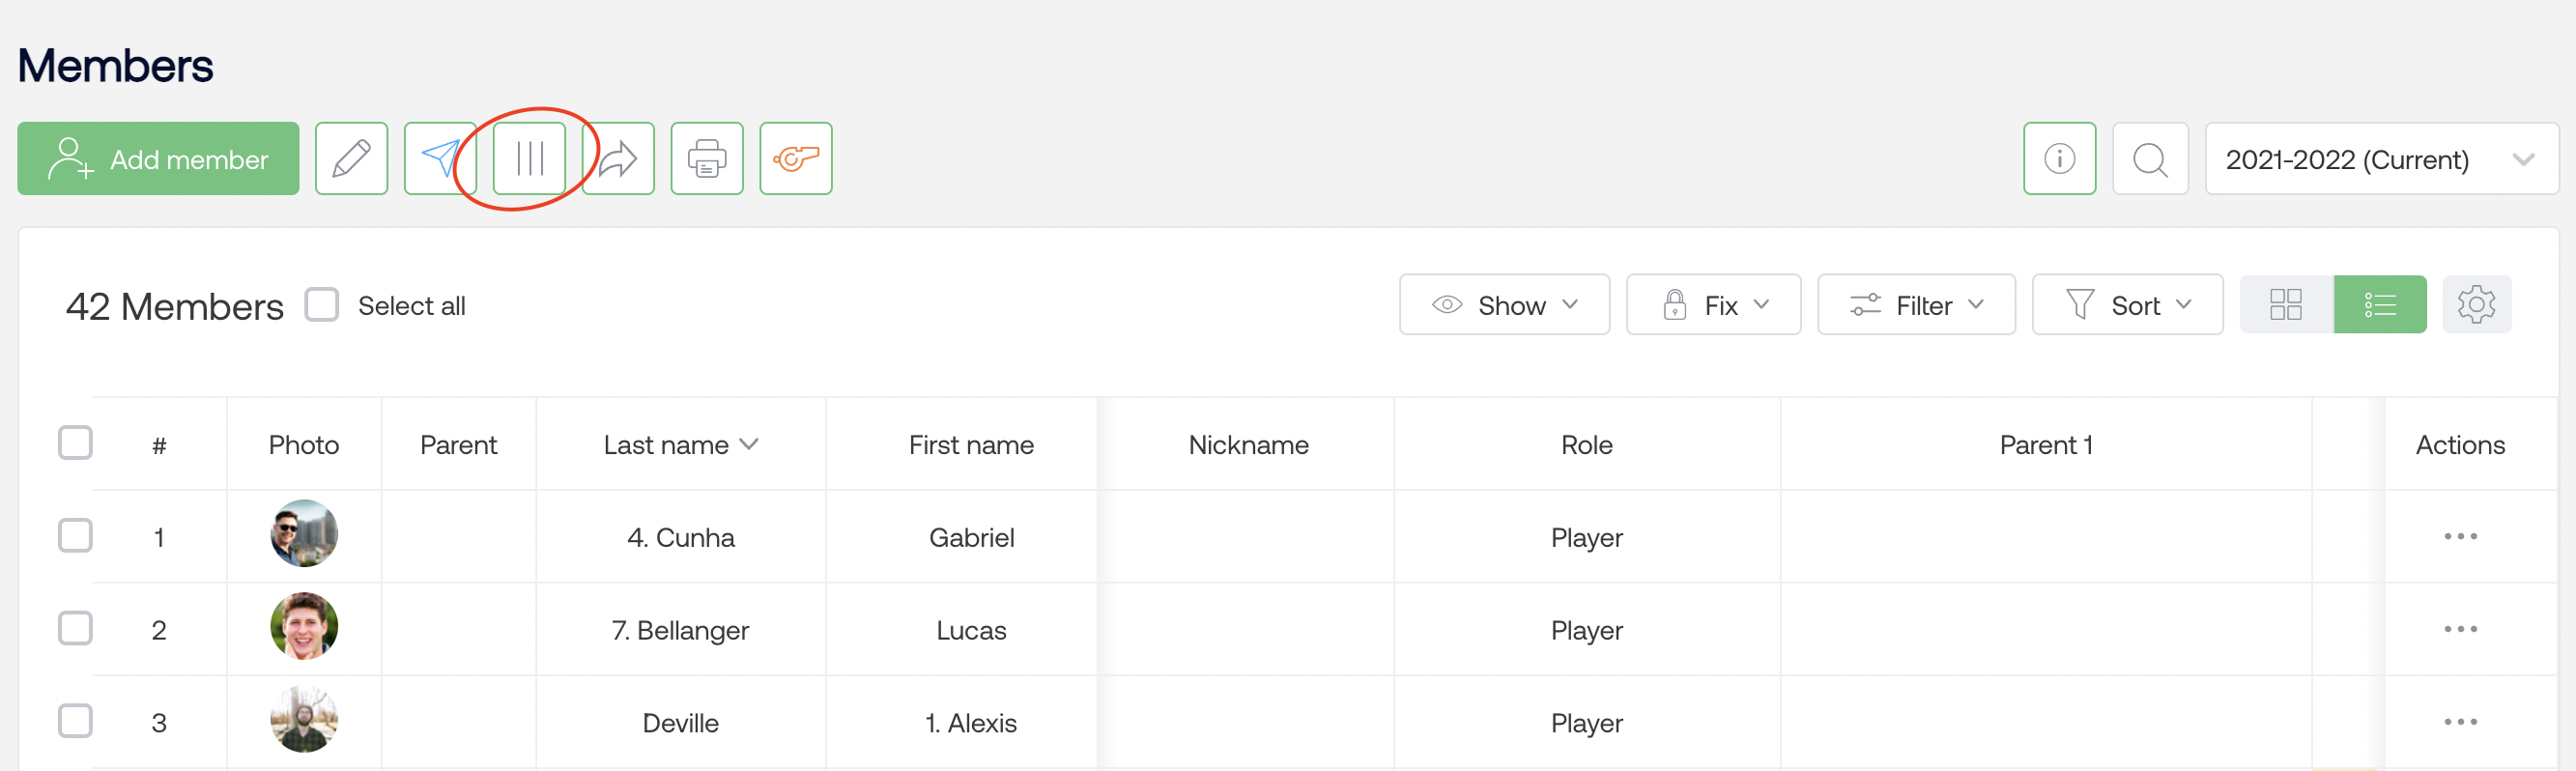The image size is (2576, 771).
Task: Switch to the grid view tab
Action: coord(2286,304)
